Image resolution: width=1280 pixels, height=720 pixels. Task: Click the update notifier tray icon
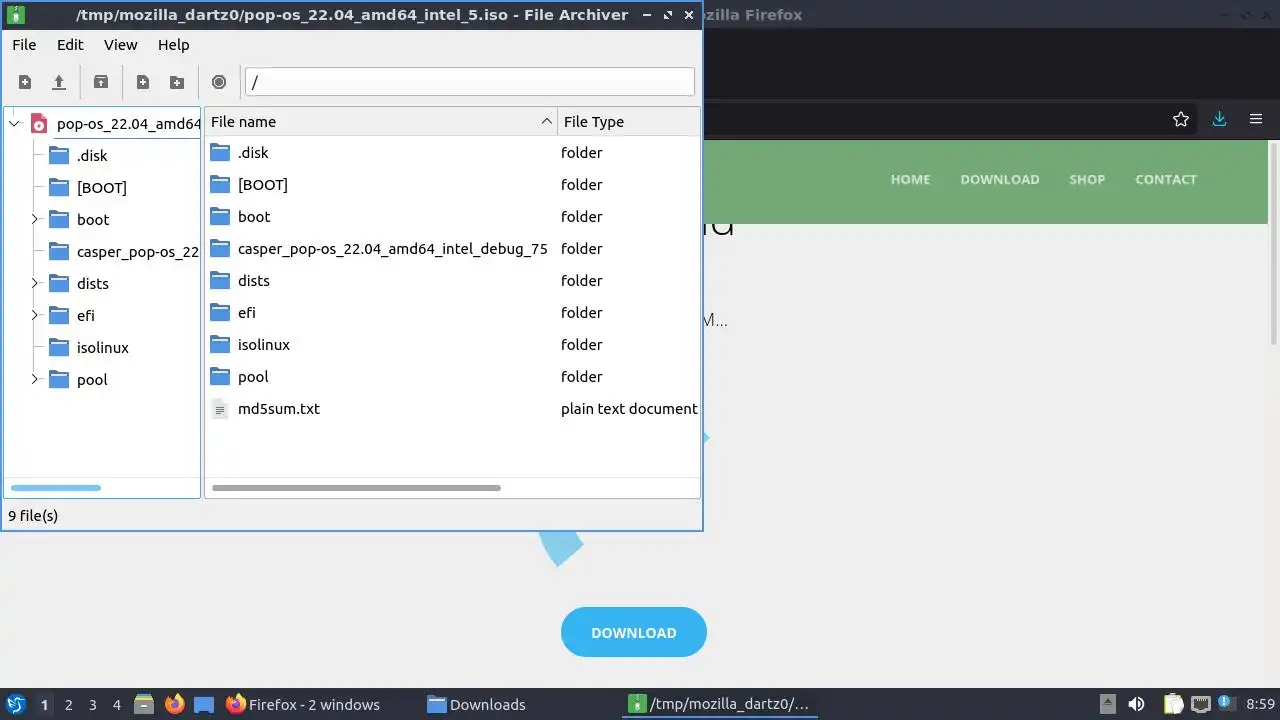(1224, 703)
